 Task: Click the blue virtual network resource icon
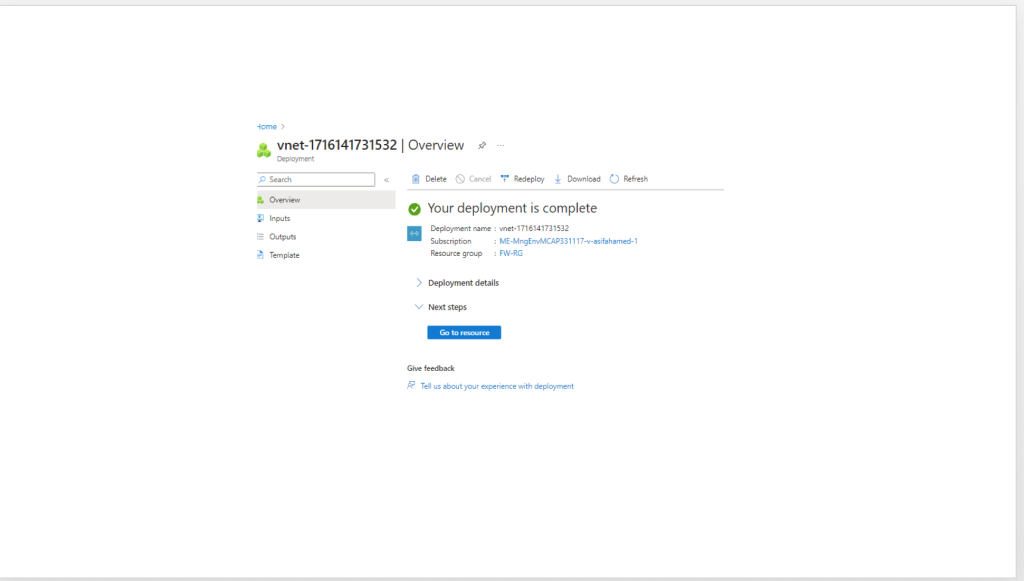pos(414,233)
